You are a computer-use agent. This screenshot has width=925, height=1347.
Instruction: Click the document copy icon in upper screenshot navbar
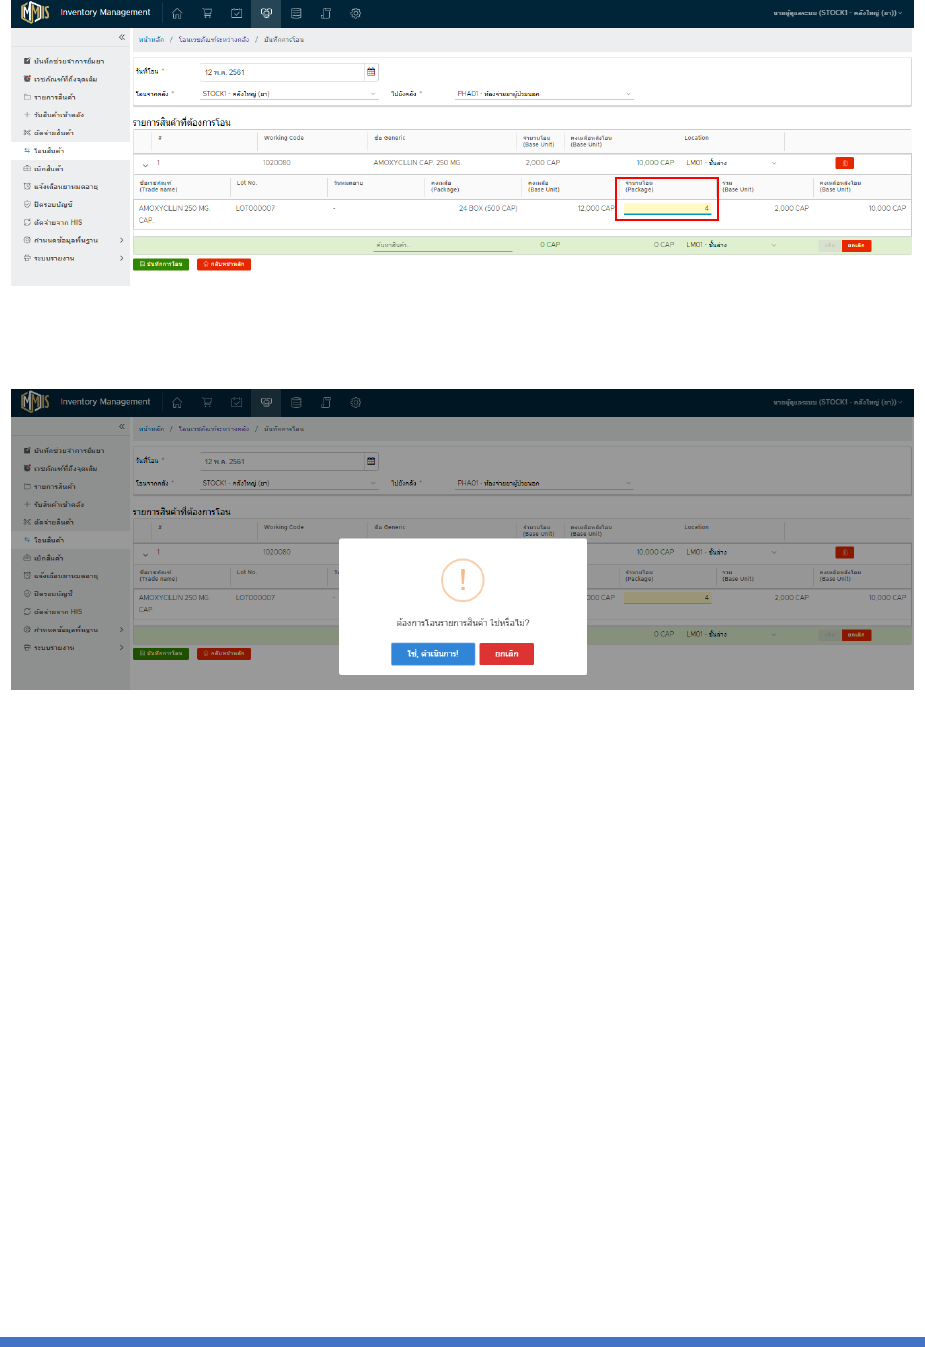pos(326,13)
